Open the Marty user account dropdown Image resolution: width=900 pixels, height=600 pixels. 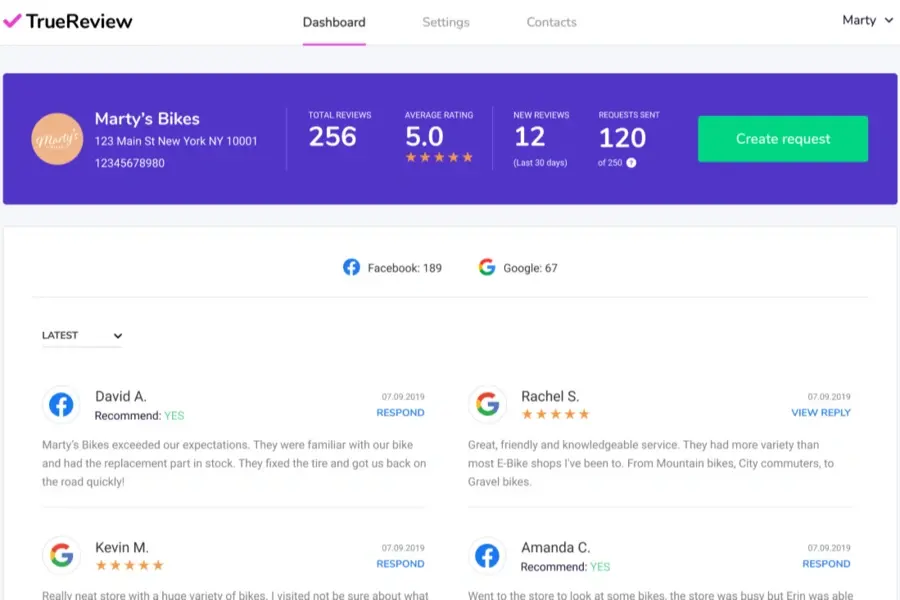tap(867, 20)
